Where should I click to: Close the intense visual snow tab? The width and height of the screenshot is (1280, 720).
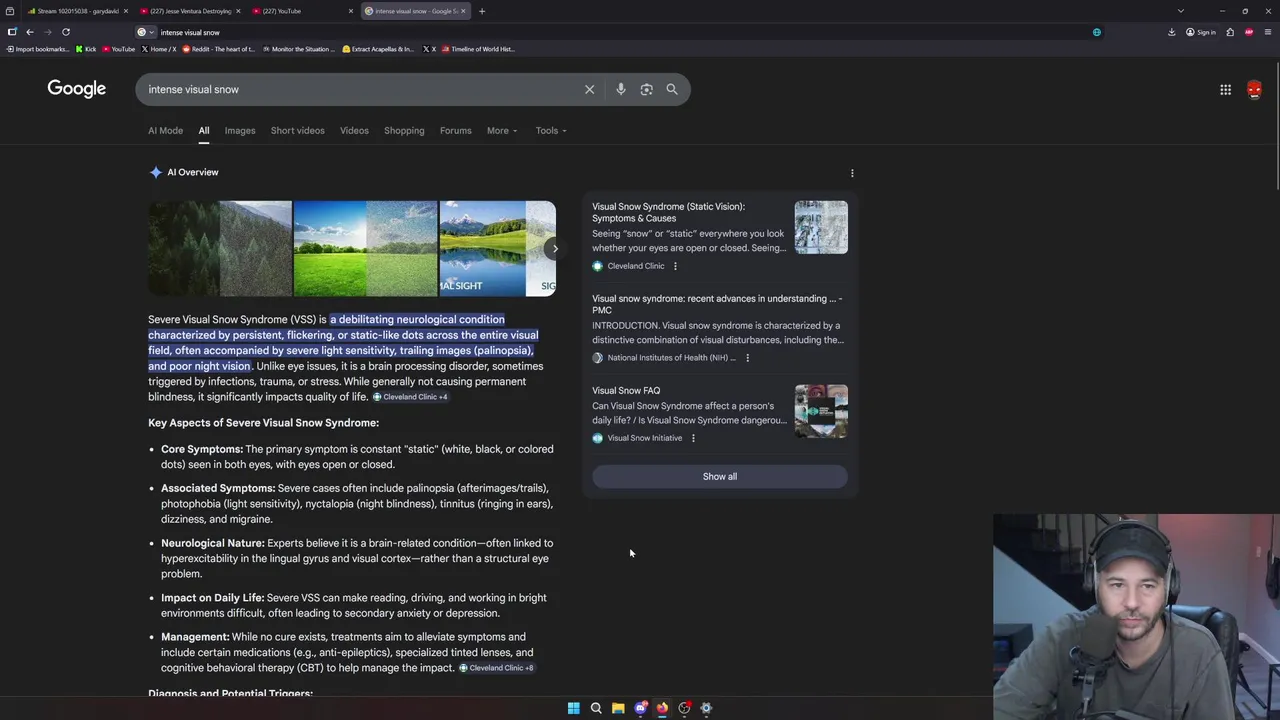click(464, 11)
